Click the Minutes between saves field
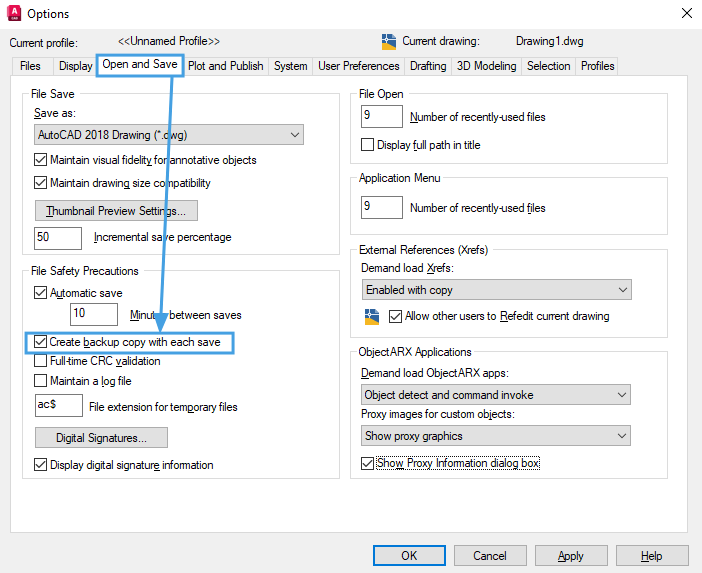The image size is (702, 573). [x=94, y=314]
